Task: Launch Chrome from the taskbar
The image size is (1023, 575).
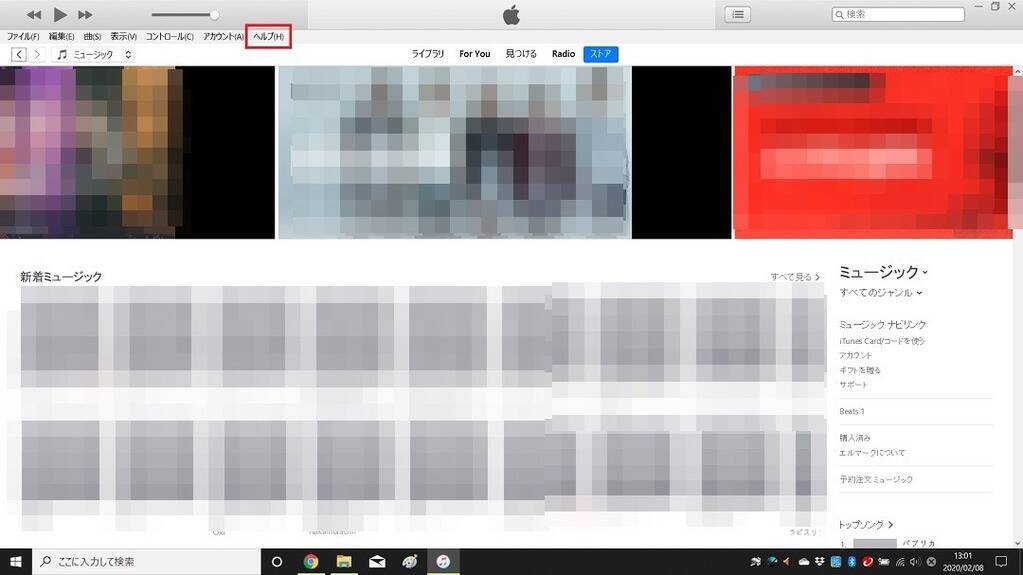Action: [x=311, y=562]
